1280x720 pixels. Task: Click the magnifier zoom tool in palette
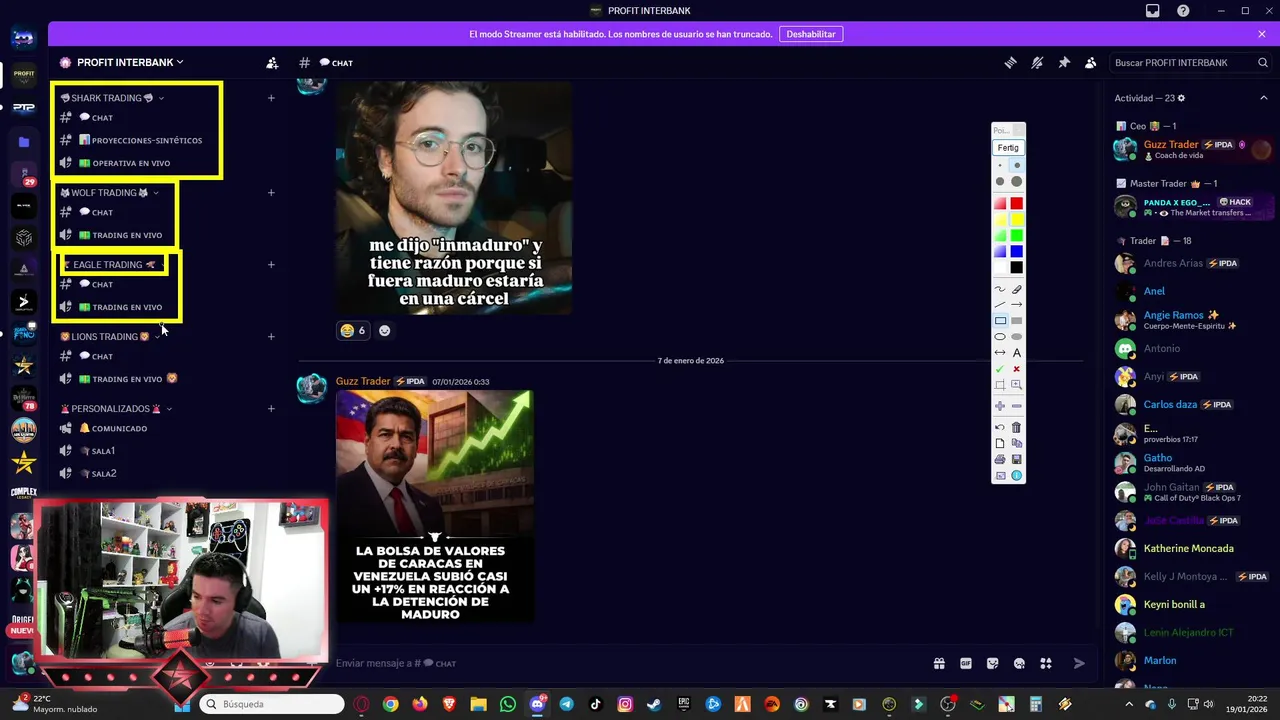click(x=1017, y=385)
